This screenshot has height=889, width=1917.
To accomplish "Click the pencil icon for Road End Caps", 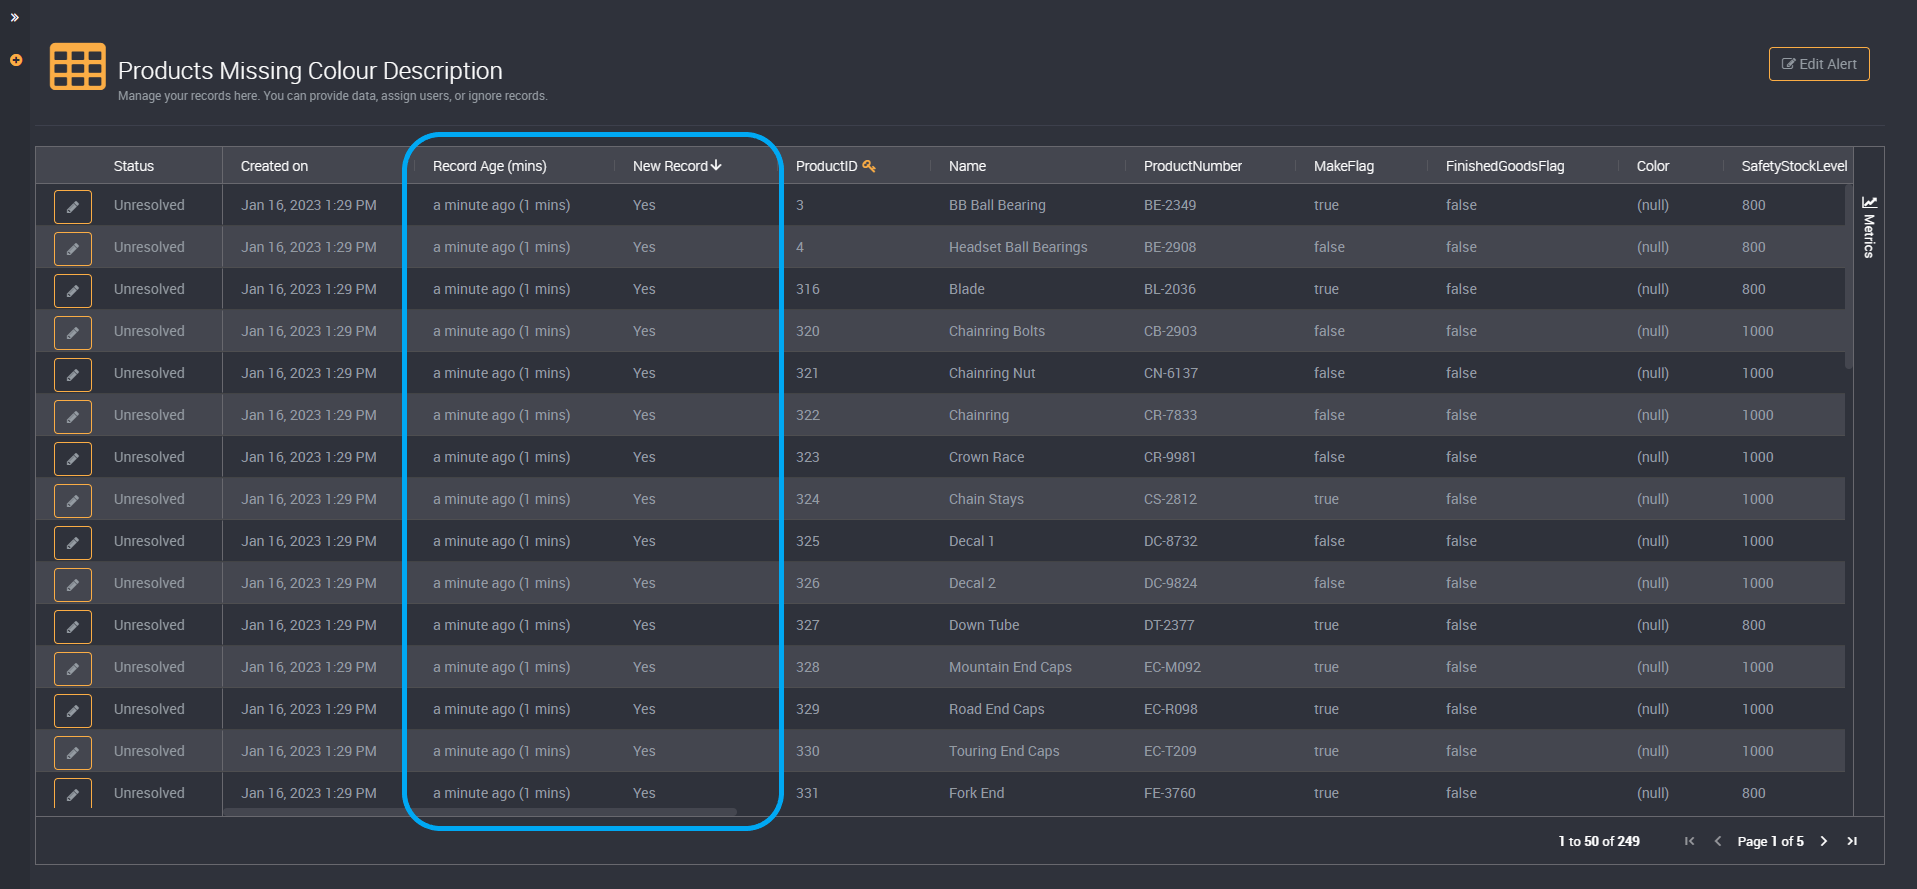I will tap(73, 710).
